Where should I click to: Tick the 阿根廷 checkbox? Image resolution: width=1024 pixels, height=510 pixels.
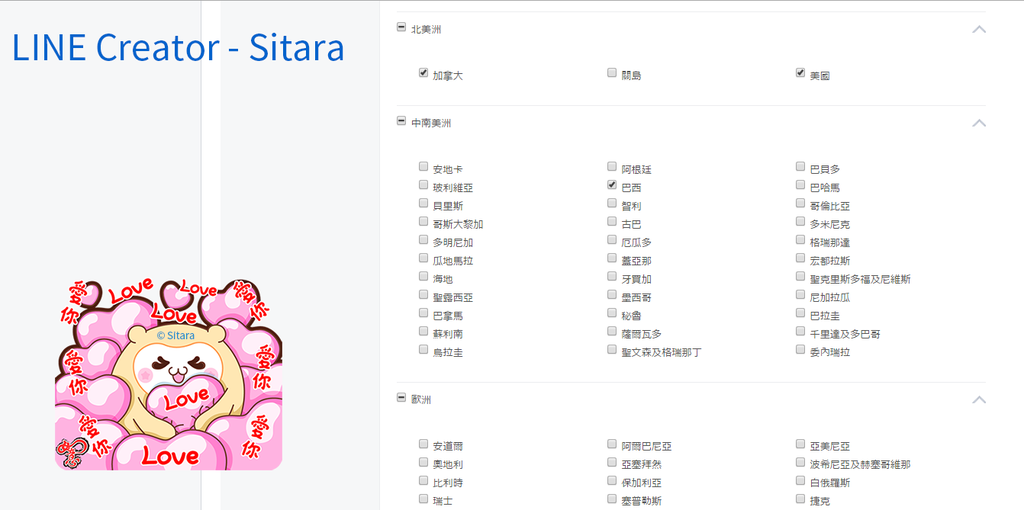[x=612, y=167]
